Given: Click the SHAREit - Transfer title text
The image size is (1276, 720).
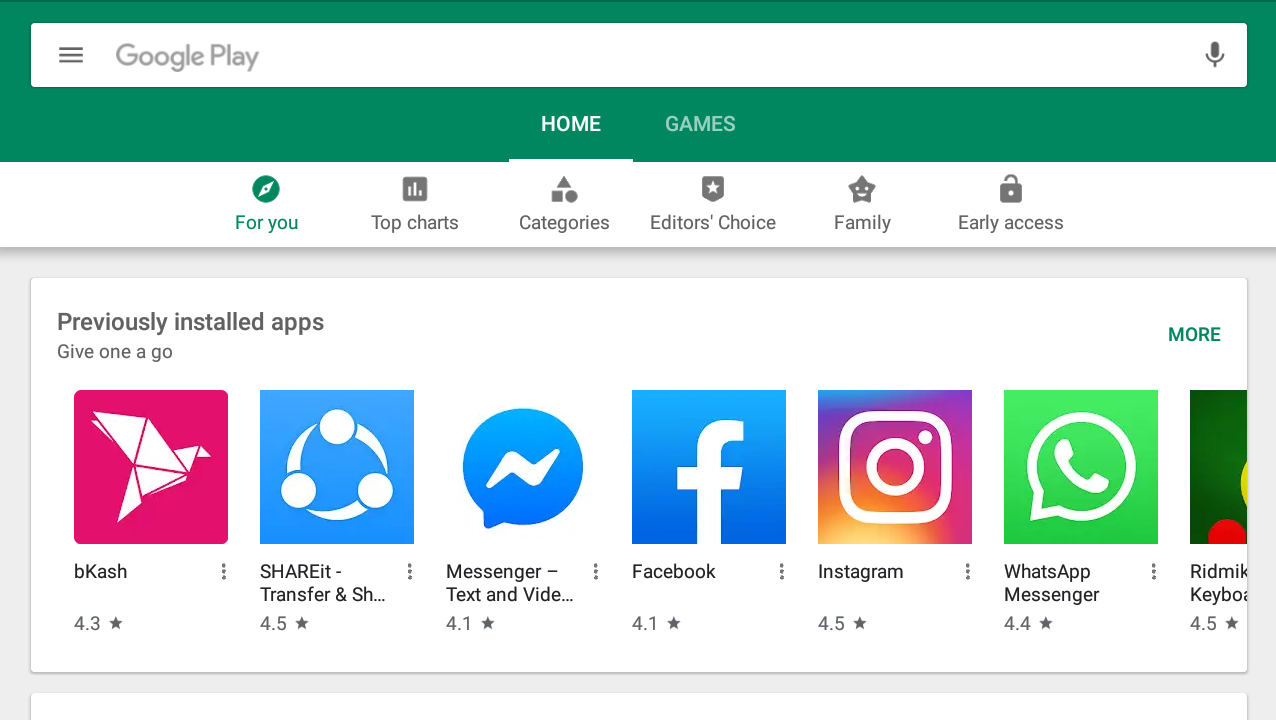Looking at the screenshot, I should [323, 583].
